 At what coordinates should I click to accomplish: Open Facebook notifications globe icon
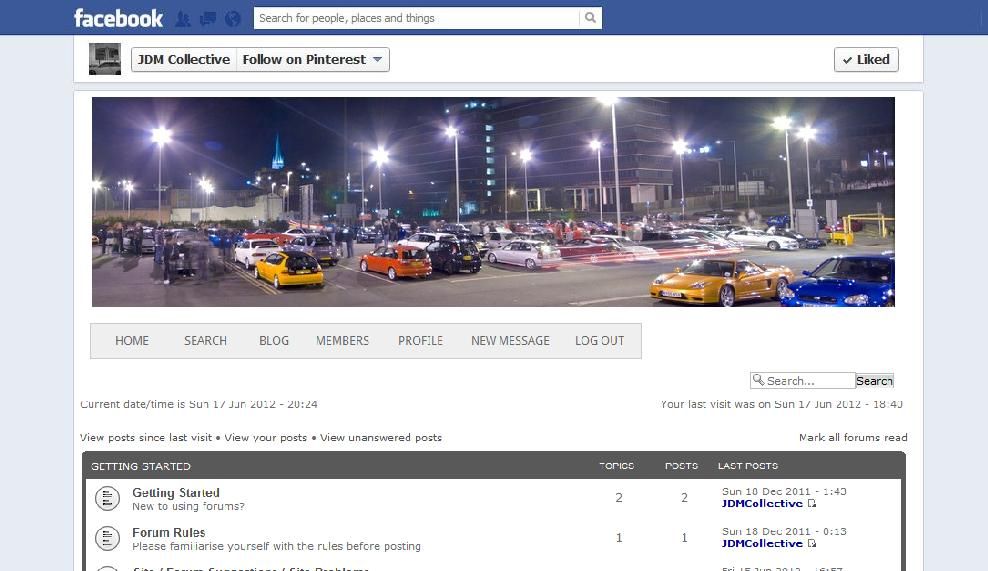(x=233, y=19)
